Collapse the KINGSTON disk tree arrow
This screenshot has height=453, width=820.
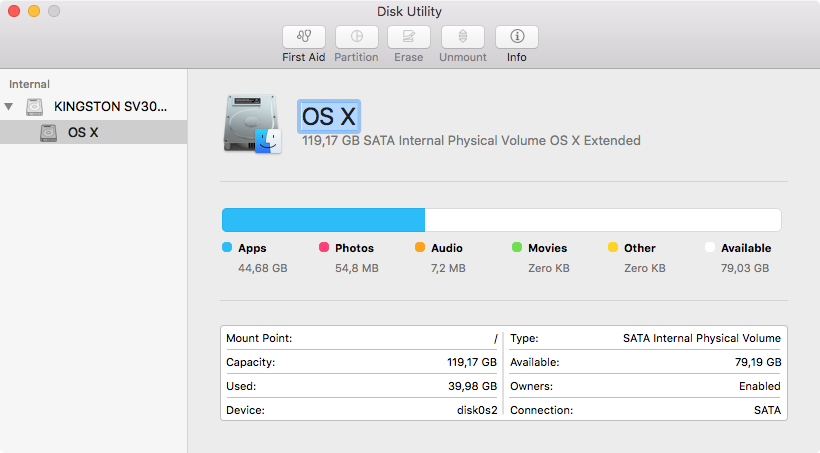(x=8, y=107)
